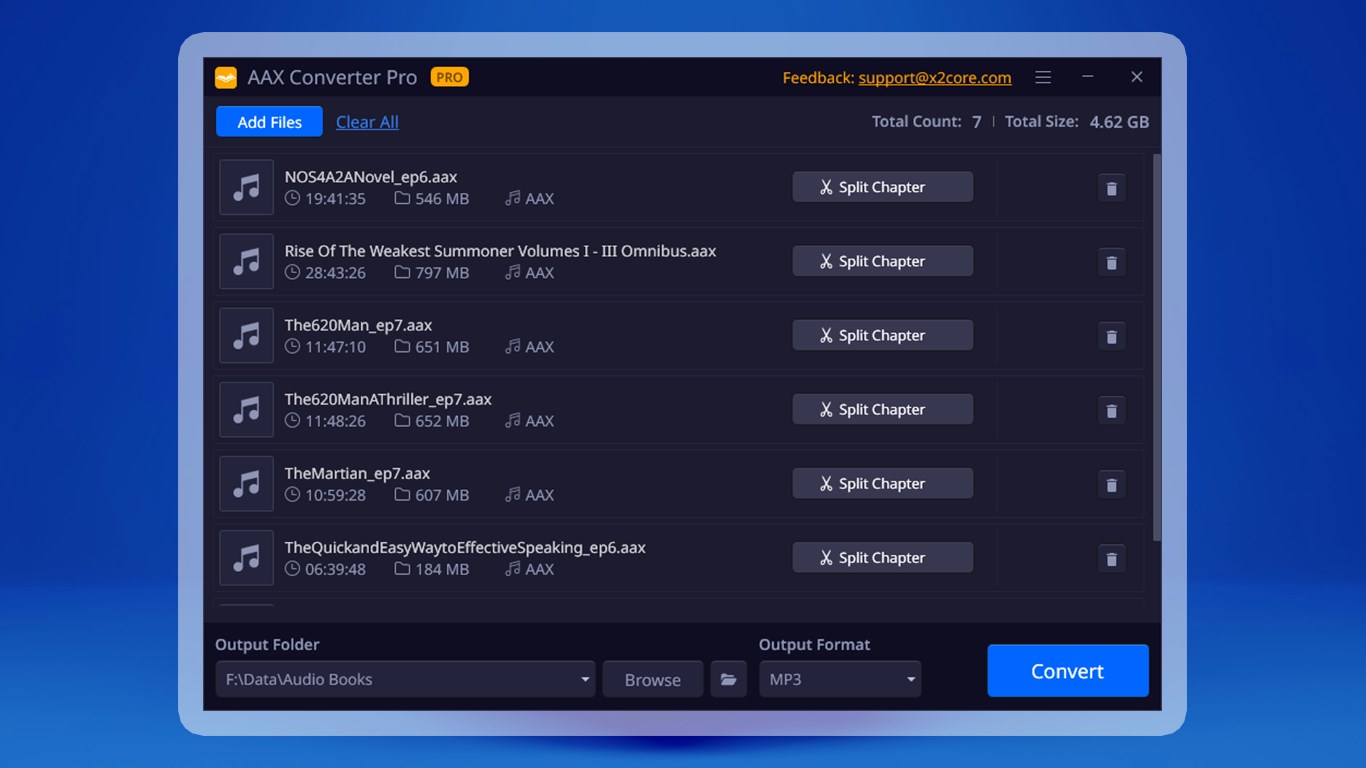Viewport: 1366px width, 768px height.
Task: Open the support@x2core.com feedback link
Action: click(x=935, y=78)
